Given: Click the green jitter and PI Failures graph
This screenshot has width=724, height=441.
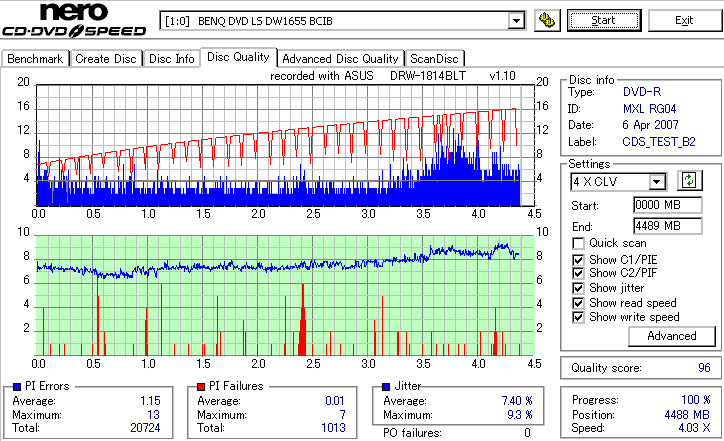Looking at the screenshot, I should point(285,296).
